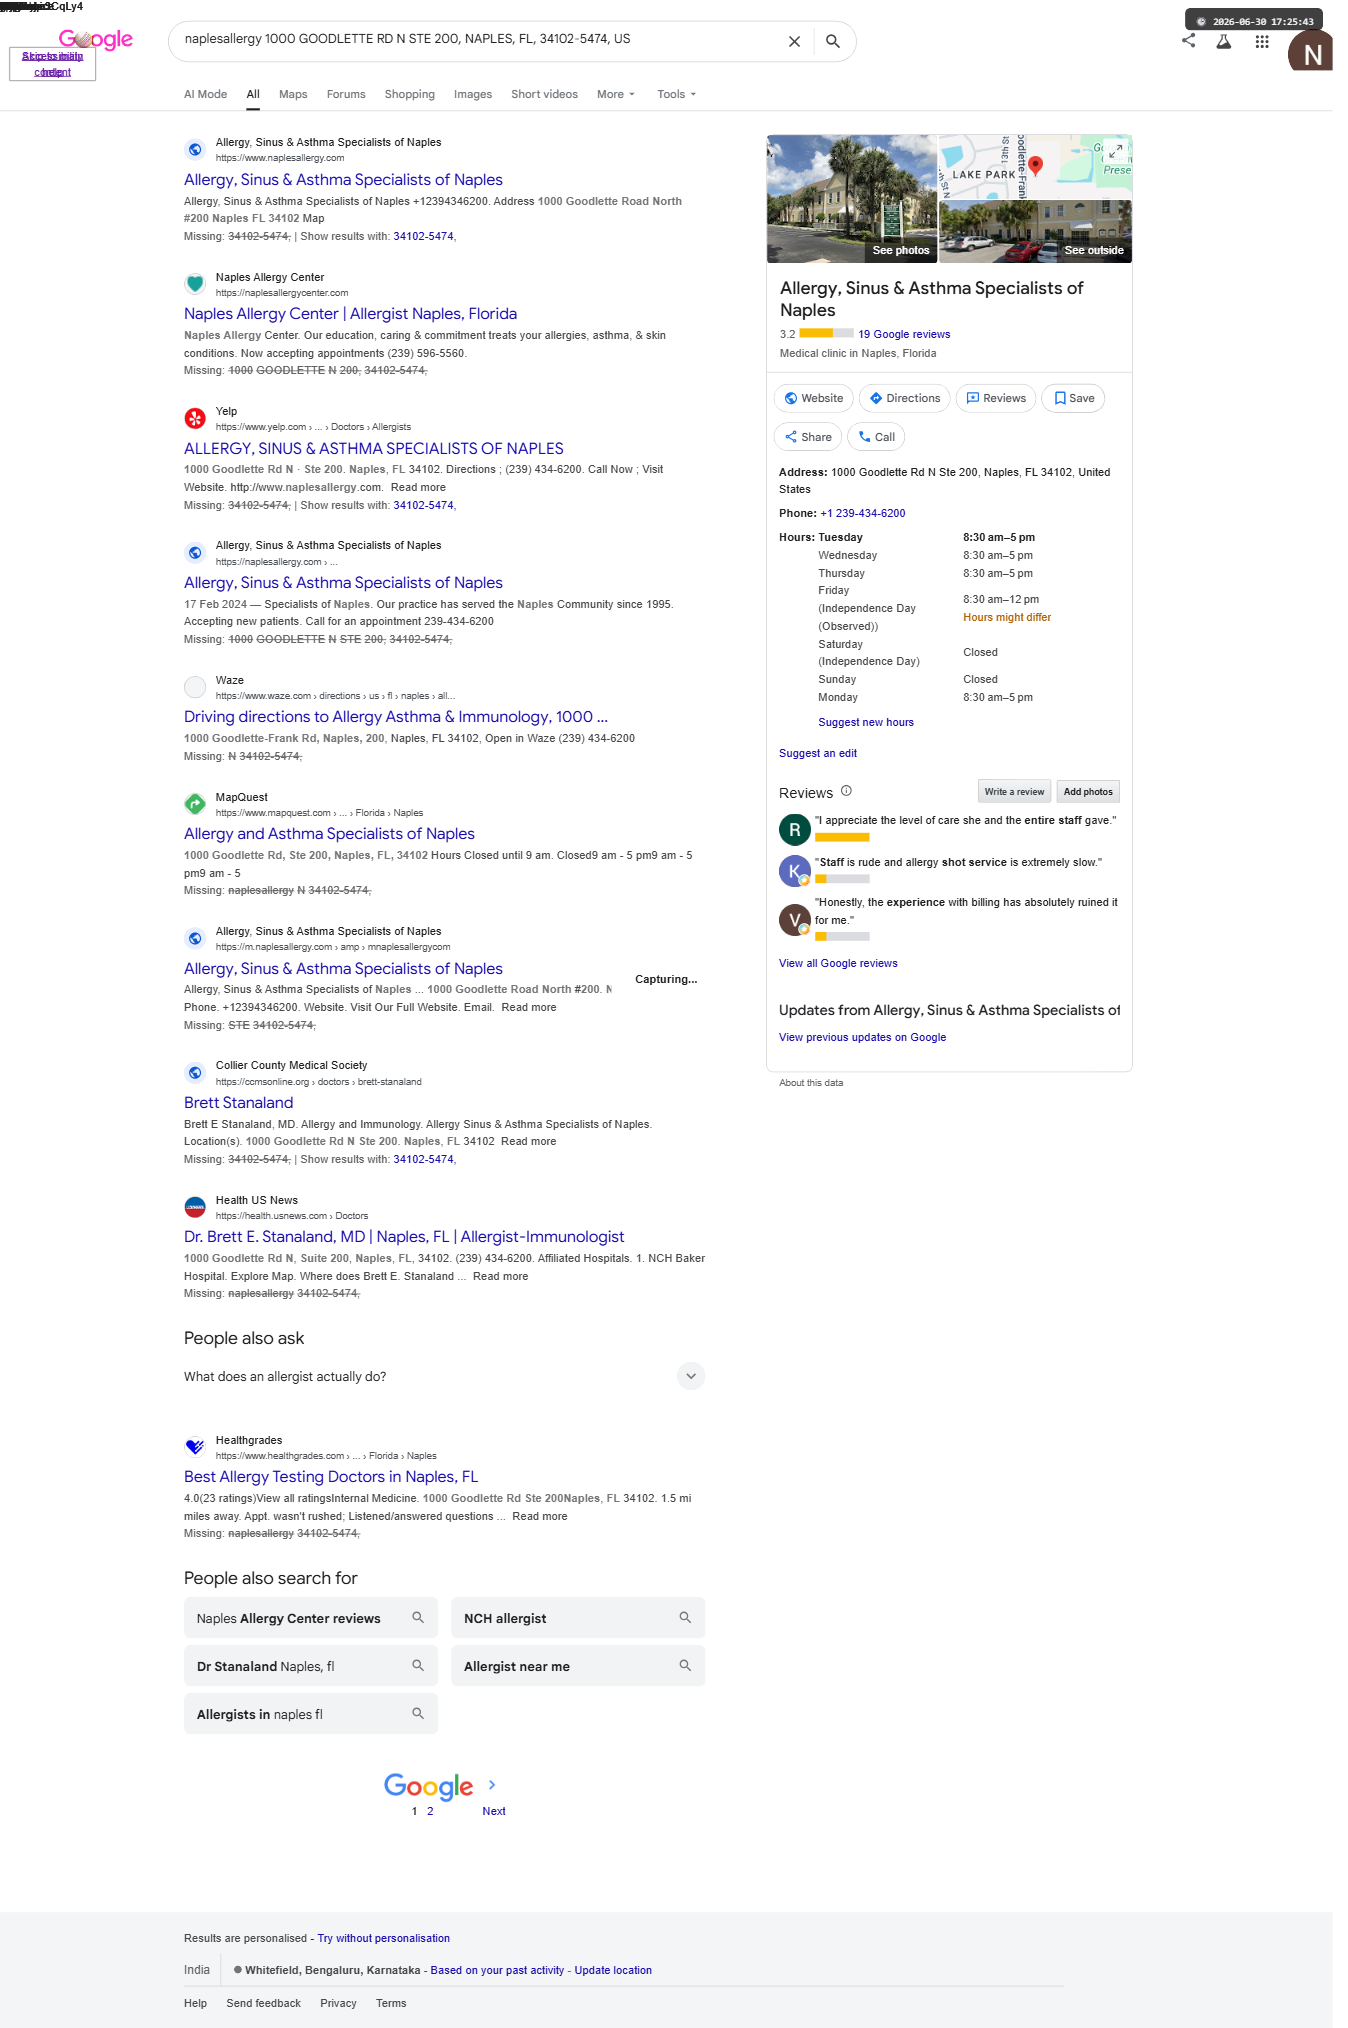Click 'Add photos' button

pos(1088,791)
